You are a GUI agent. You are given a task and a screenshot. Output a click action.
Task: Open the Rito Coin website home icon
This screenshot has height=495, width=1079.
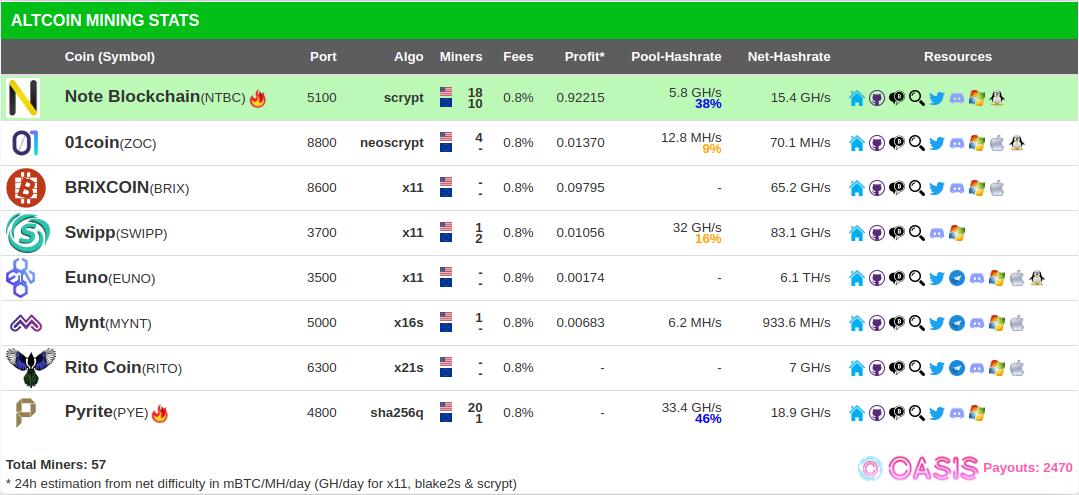(857, 368)
